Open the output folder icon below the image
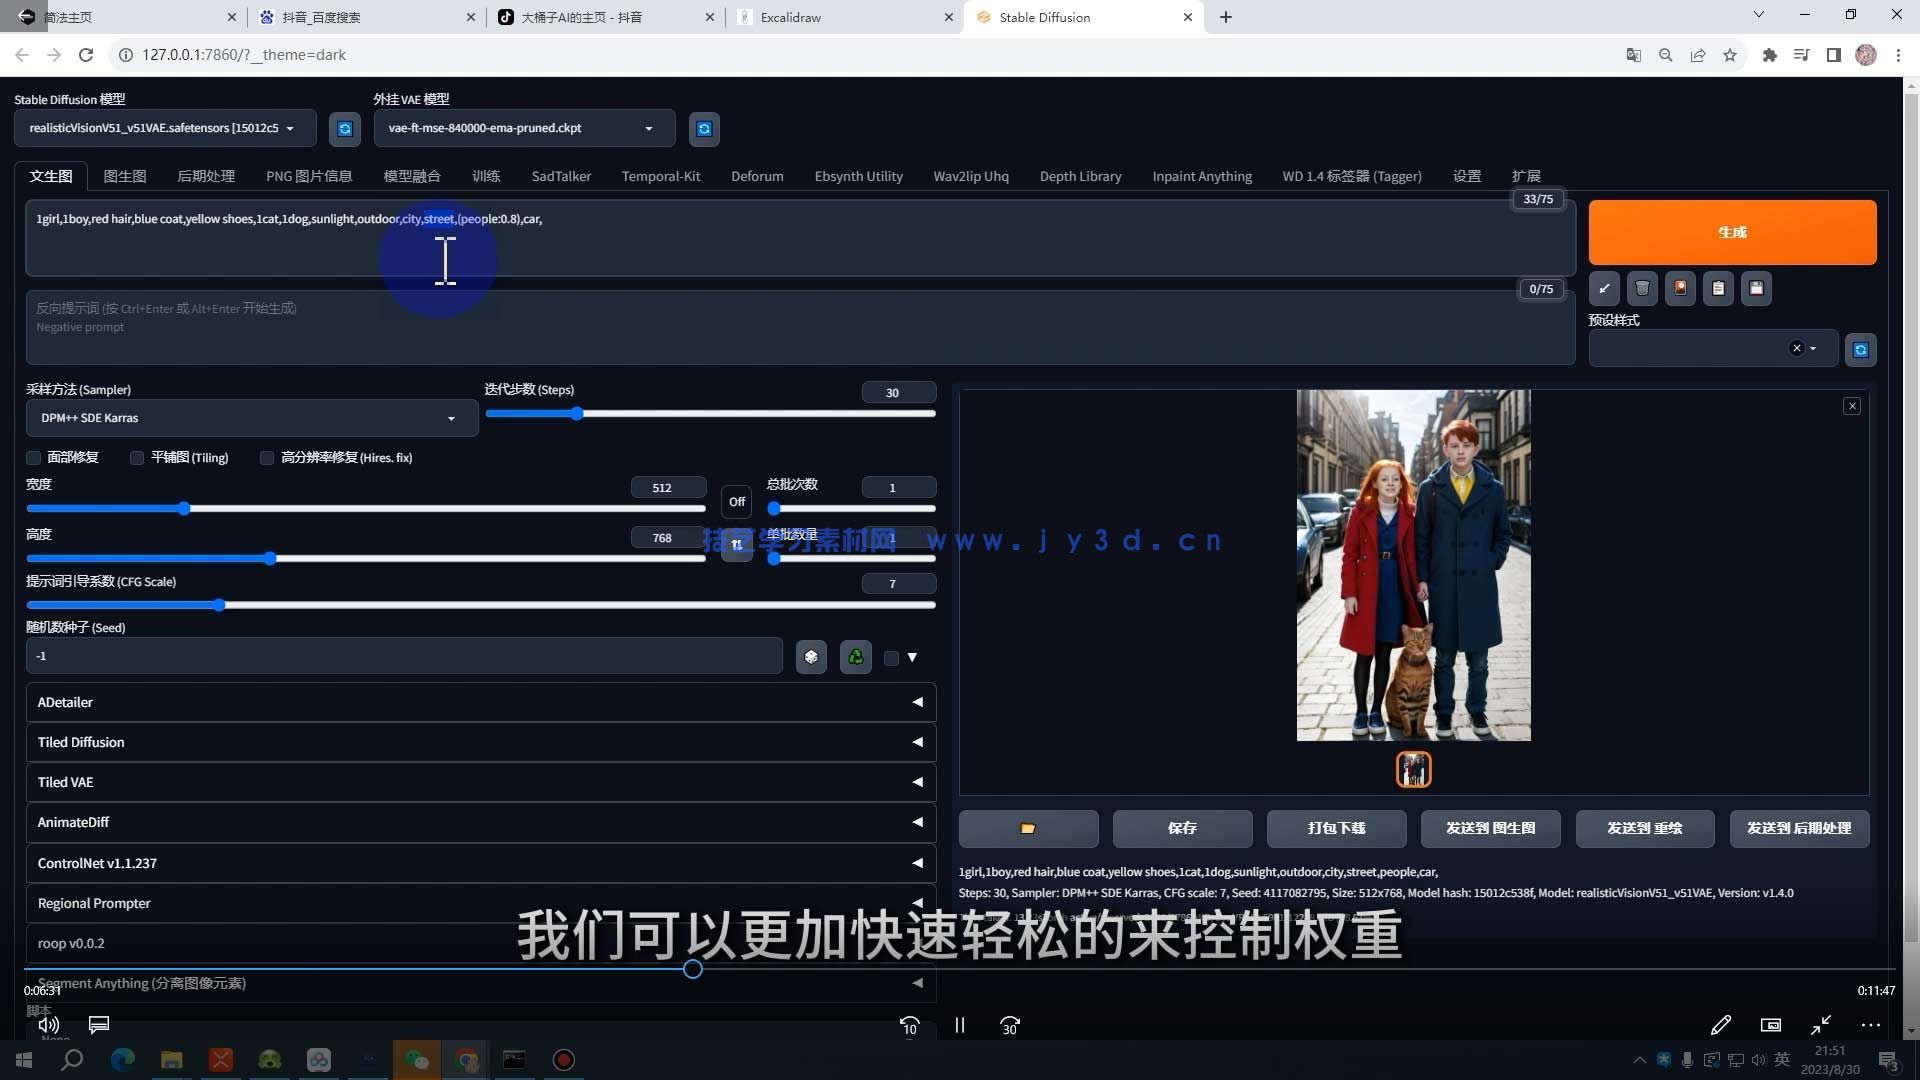 (1028, 828)
